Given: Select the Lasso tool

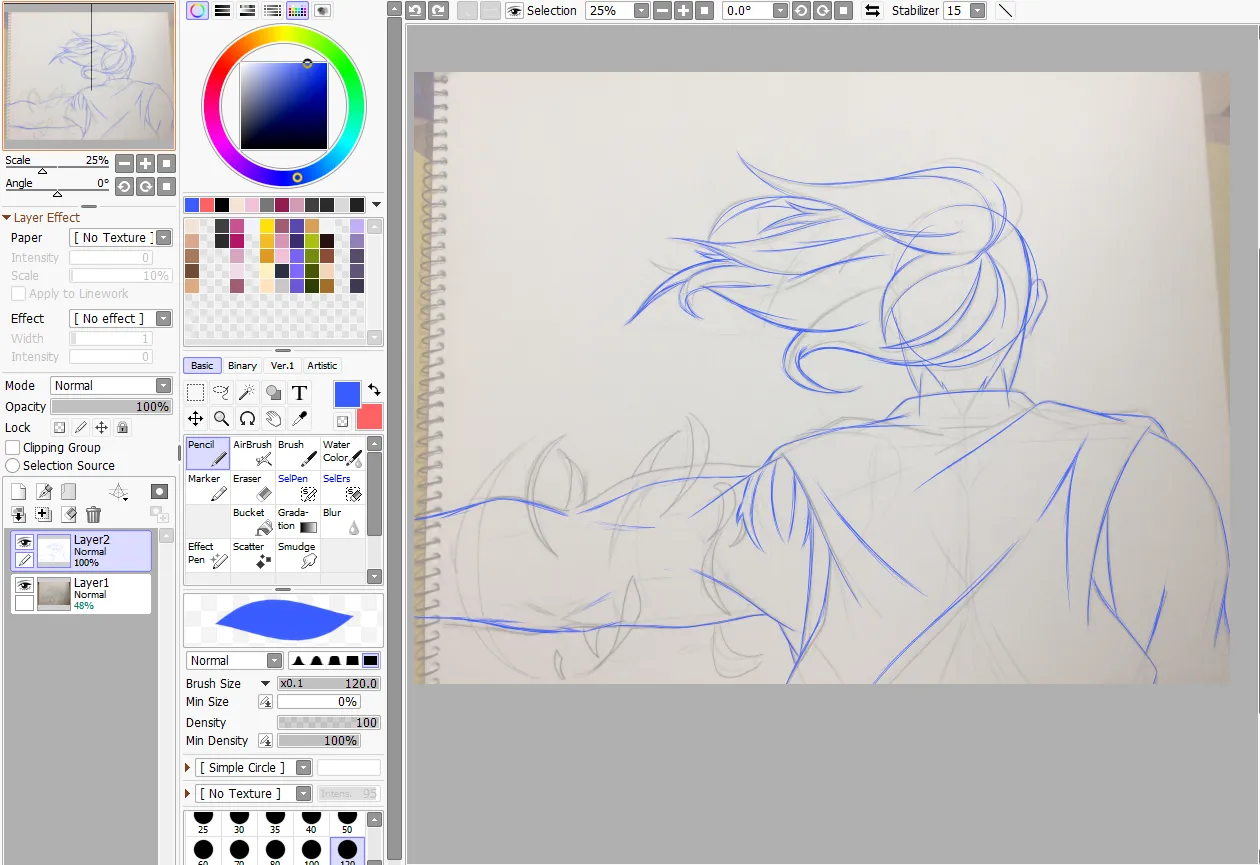Looking at the screenshot, I should pyautogui.click(x=222, y=393).
